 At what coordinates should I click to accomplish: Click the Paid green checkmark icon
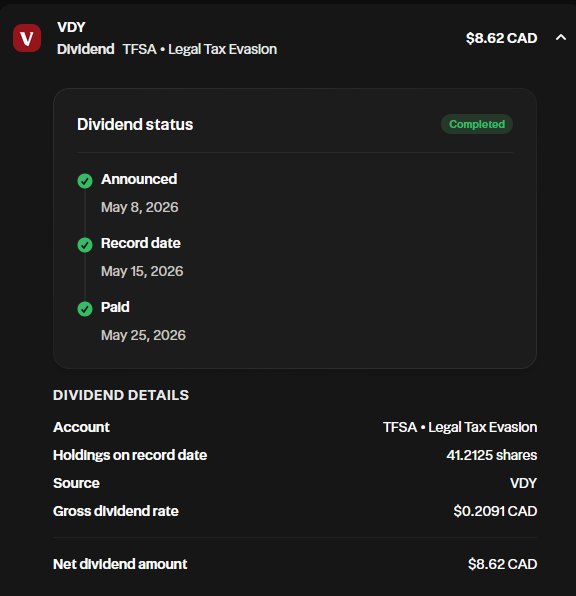tap(85, 309)
